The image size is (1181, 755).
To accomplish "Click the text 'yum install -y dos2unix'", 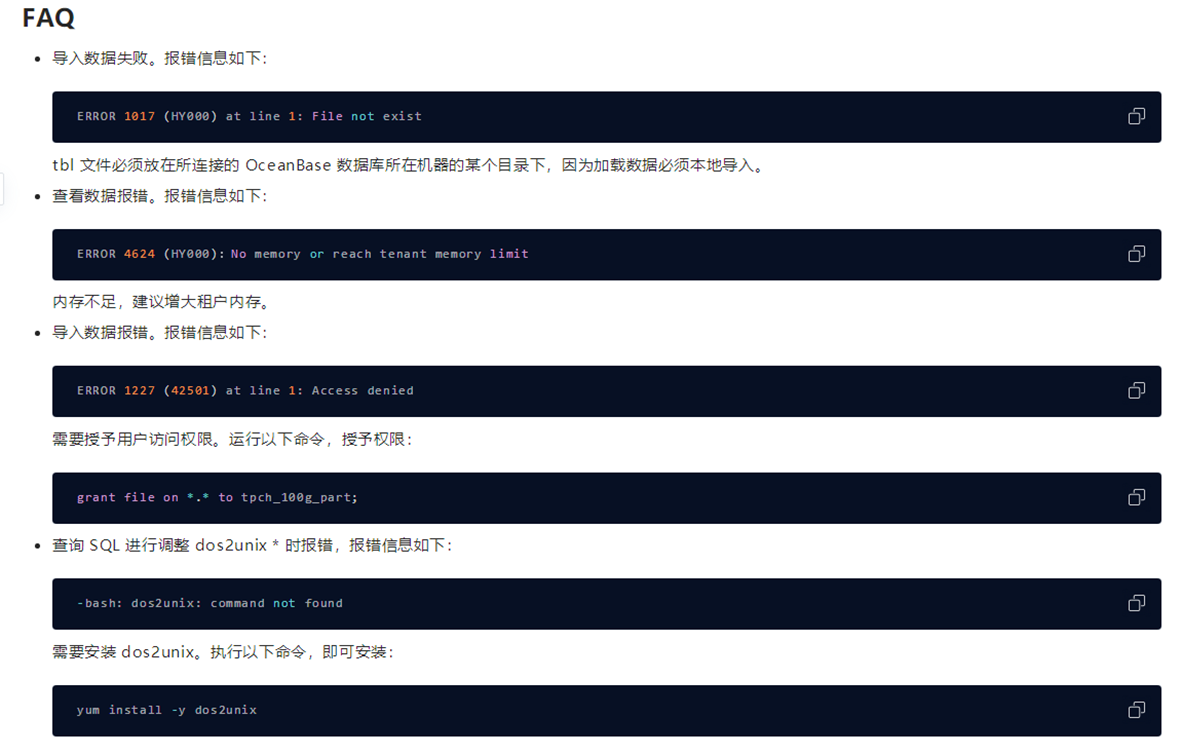I will pyautogui.click(x=166, y=710).
